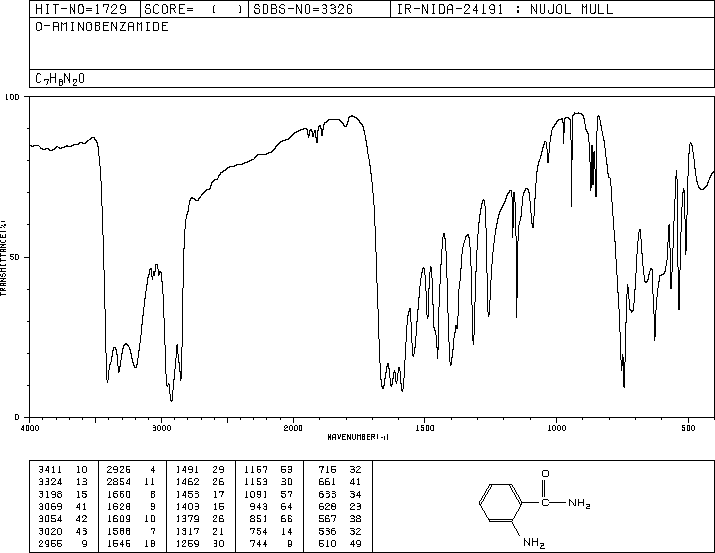Click the 50 transmittance axis label
Viewport: 715px width, 553px height.
point(15,257)
